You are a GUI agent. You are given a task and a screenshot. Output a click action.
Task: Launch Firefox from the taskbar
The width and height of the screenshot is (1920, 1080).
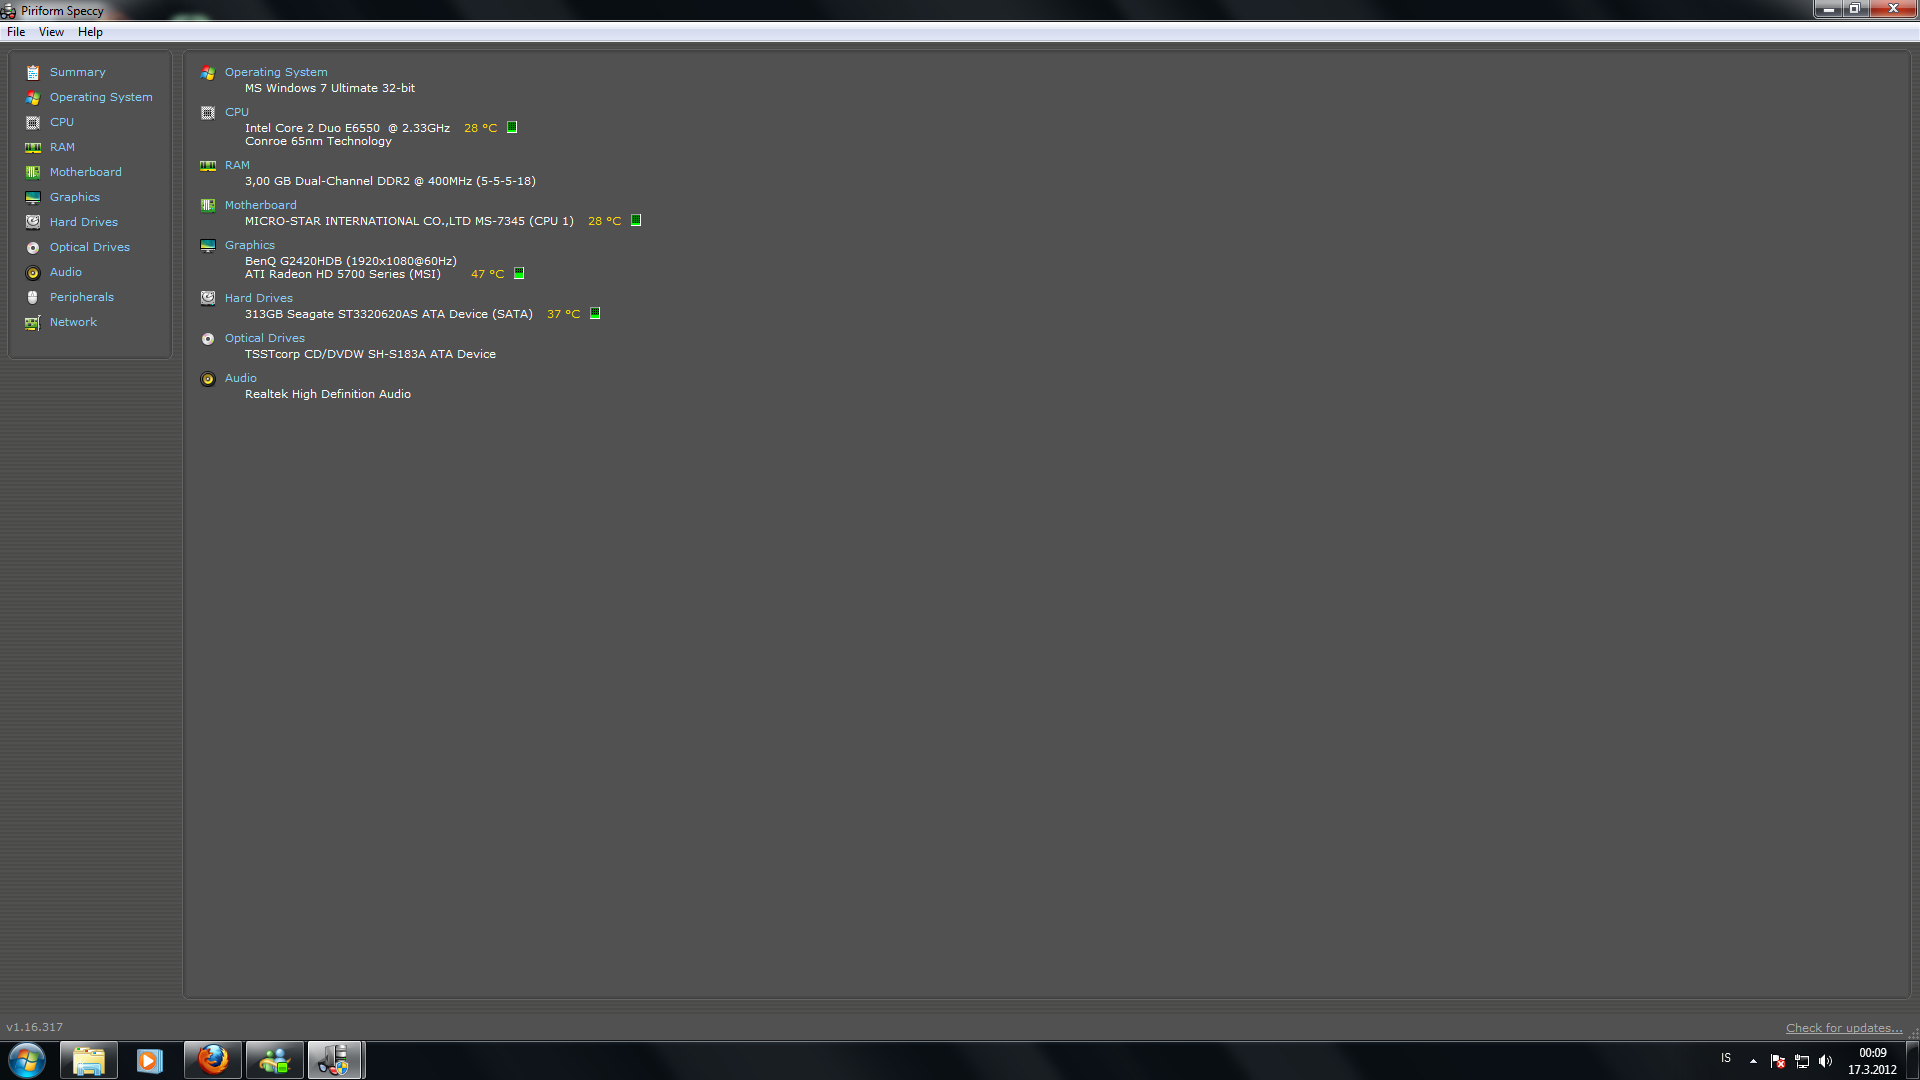click(x=212, y=1060)
